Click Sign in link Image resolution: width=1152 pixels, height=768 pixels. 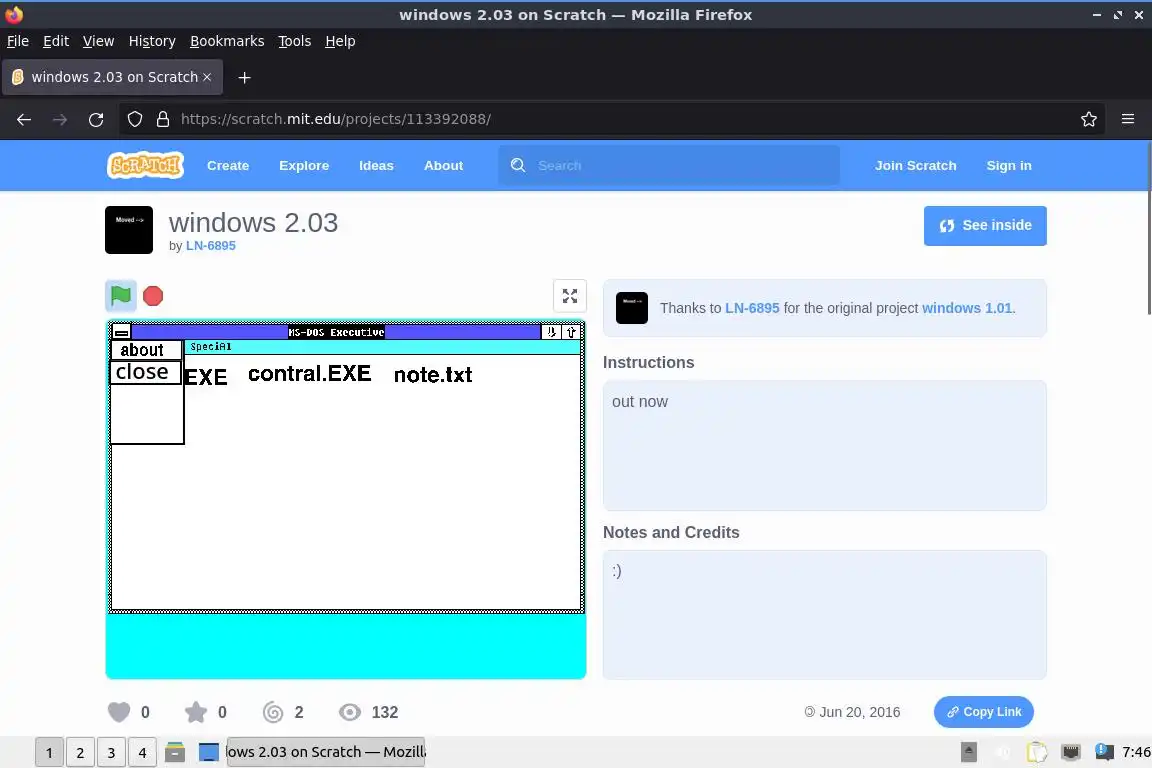[1009, 165]
